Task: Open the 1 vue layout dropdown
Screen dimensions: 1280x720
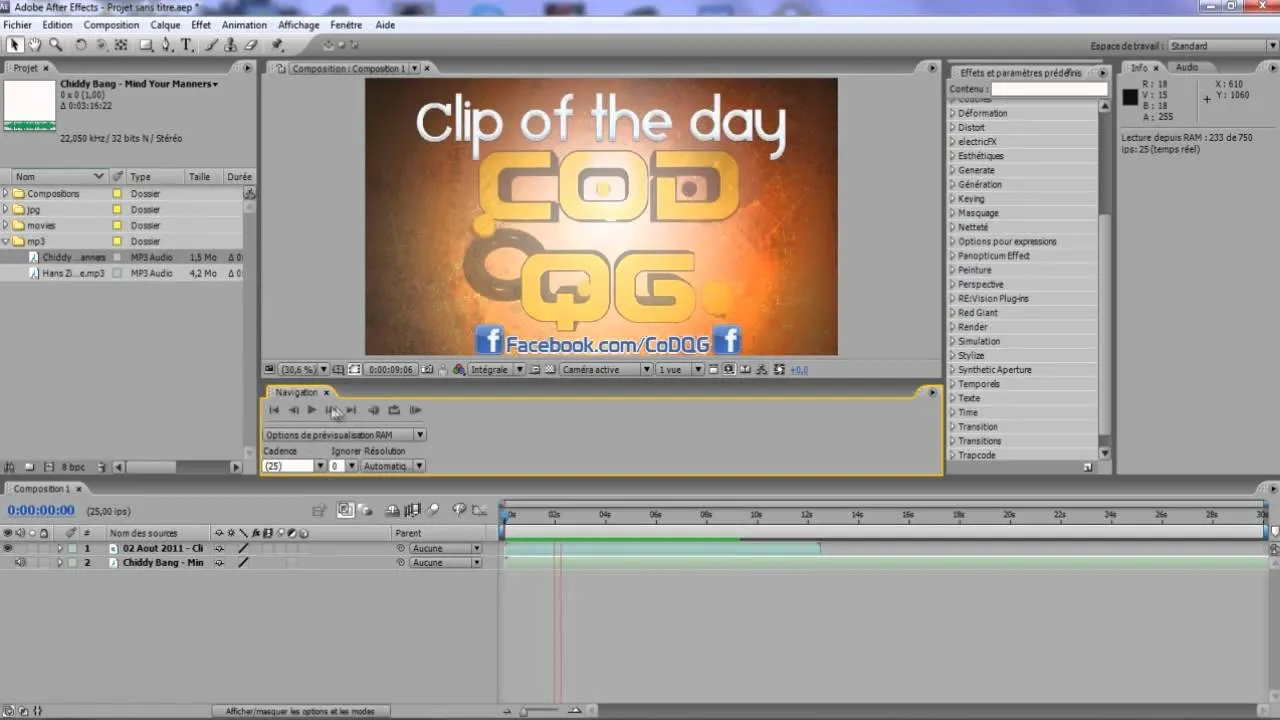Action: pos(680,369)
